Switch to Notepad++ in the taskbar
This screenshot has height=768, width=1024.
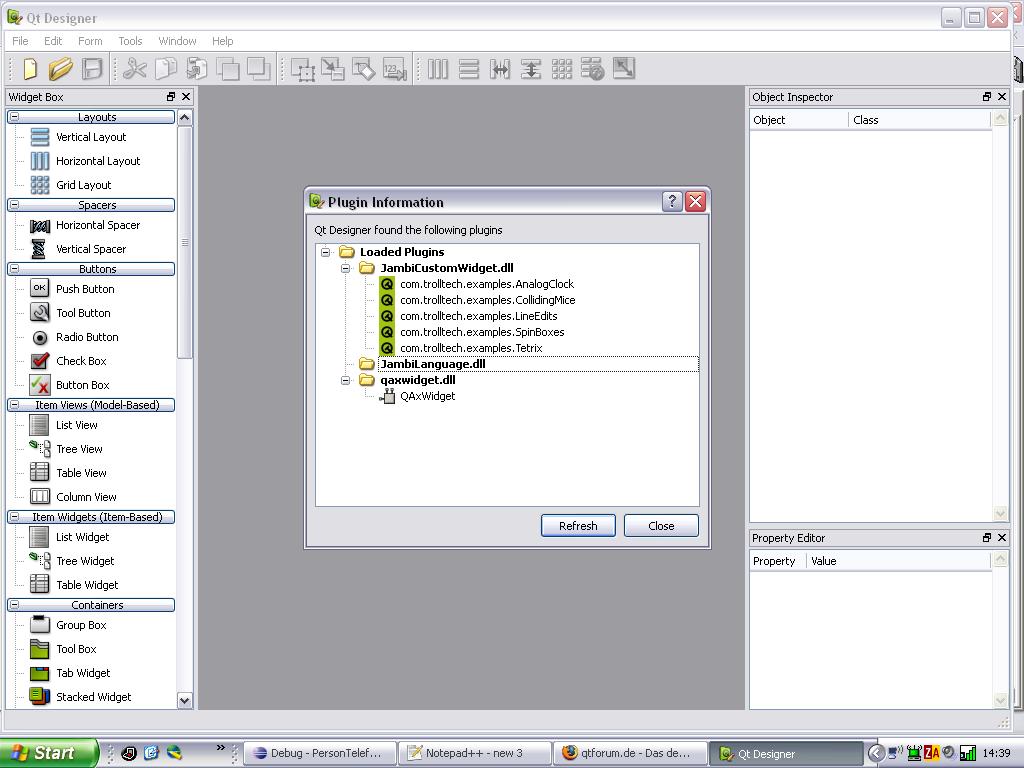(x=474, y=753)
